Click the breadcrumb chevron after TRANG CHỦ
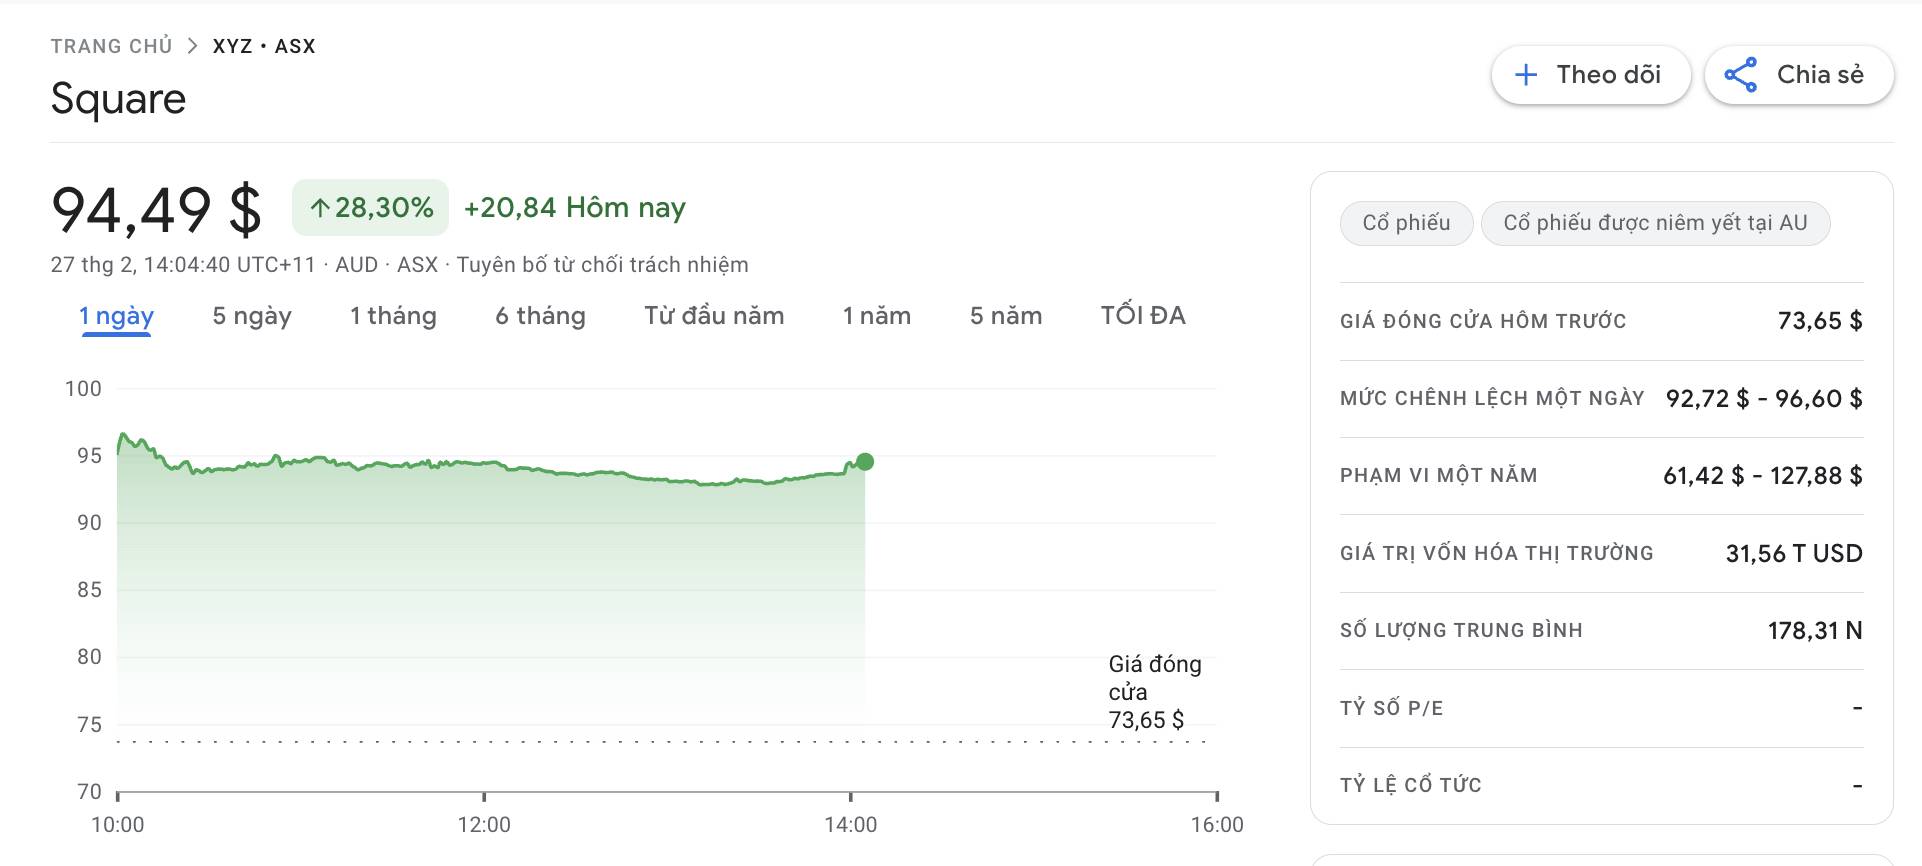The height and width of the screenshot is (866, 1922). pos(193,46)
